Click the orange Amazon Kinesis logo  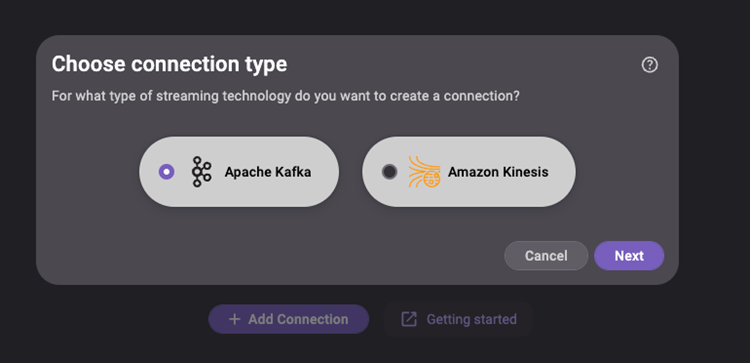(424, 172)
